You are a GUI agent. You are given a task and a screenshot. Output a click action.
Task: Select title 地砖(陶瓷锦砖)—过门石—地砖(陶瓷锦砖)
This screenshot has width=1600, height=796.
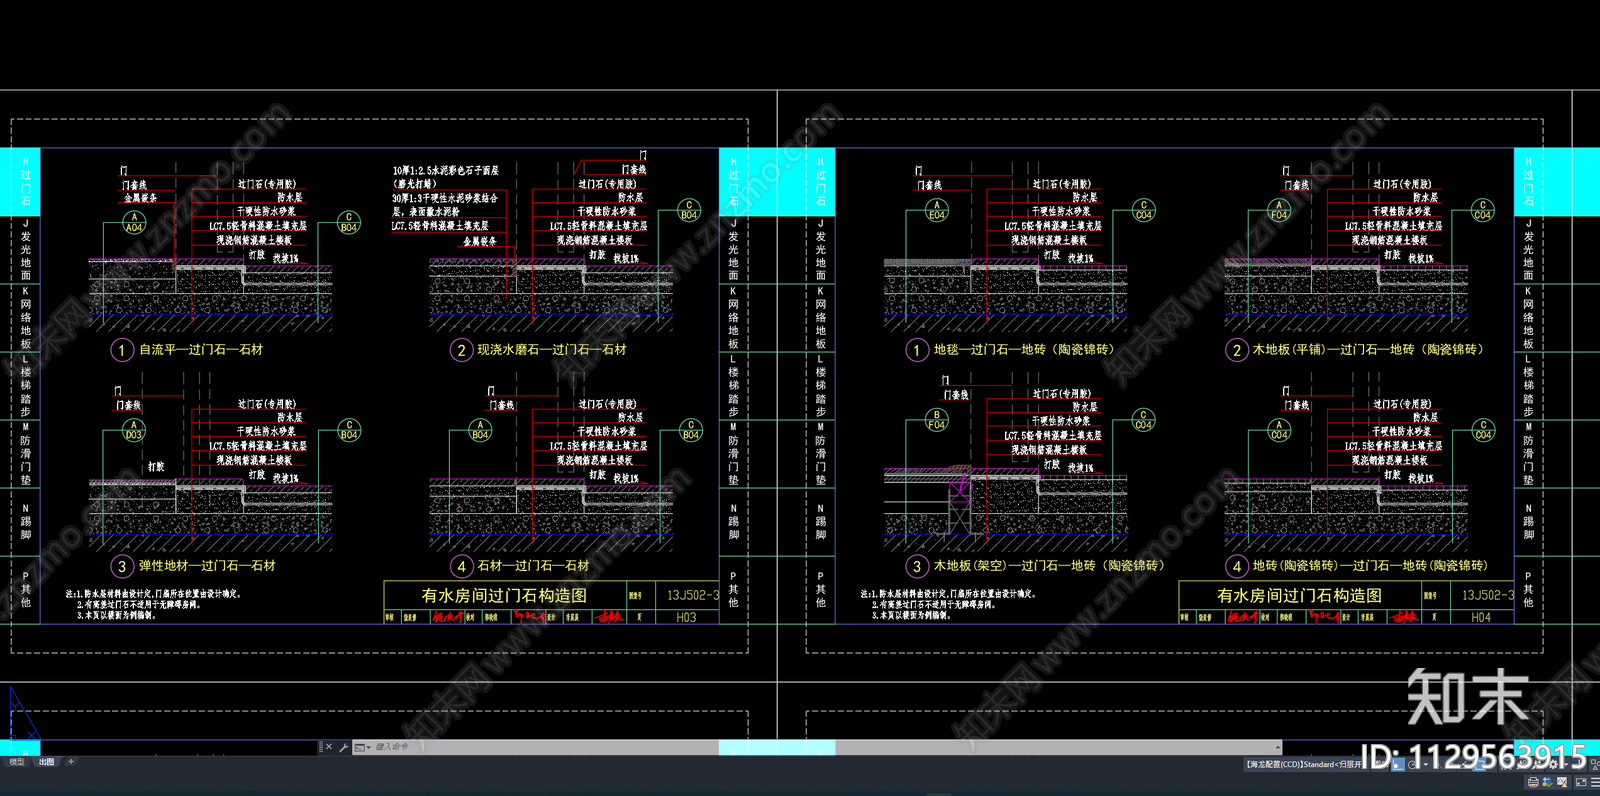click(1370, 566)
